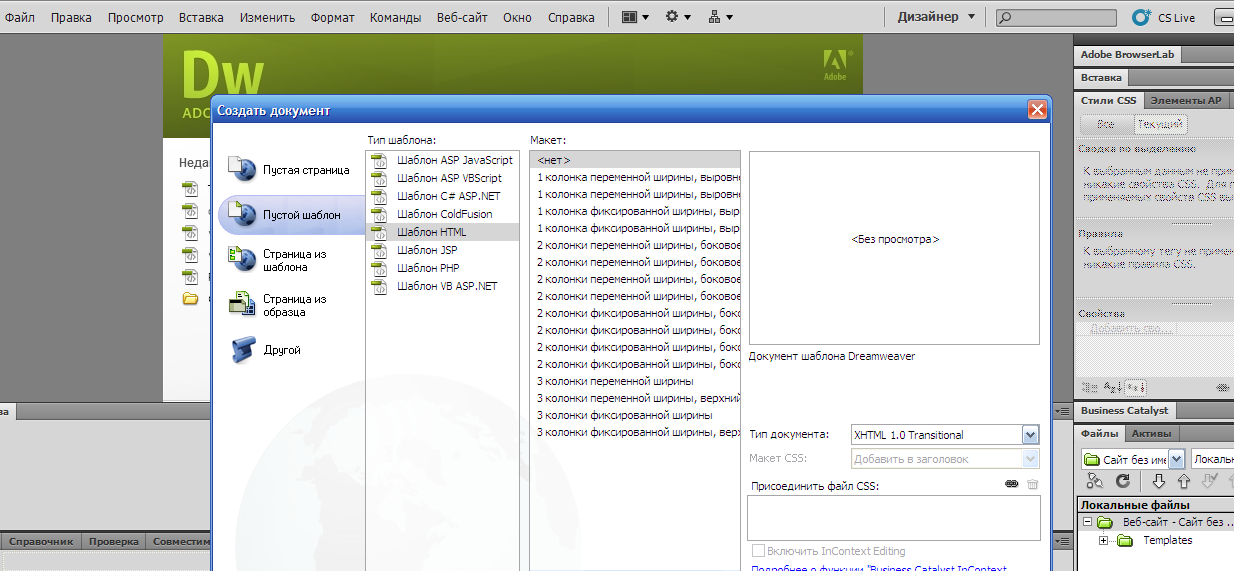
Task: Click the check out files icon
Action: click(x=1210, y=482)
